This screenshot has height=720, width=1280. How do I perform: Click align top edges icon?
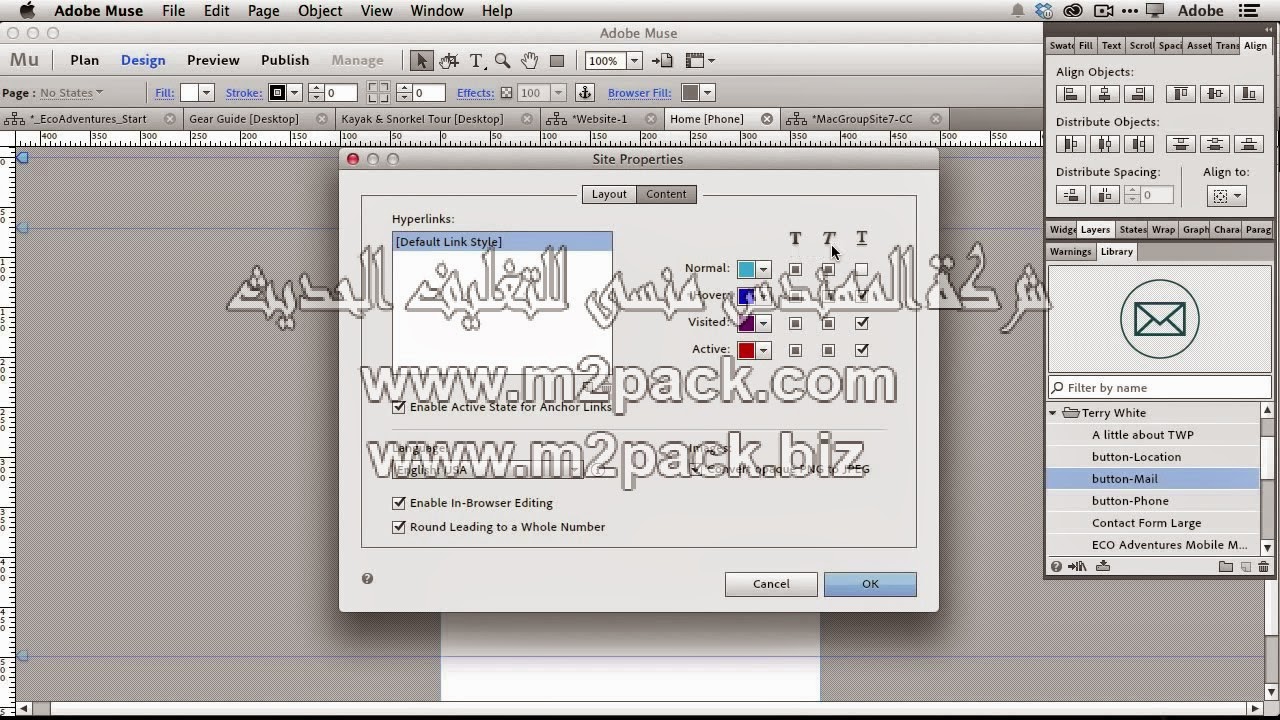[x=1180, y=94]
